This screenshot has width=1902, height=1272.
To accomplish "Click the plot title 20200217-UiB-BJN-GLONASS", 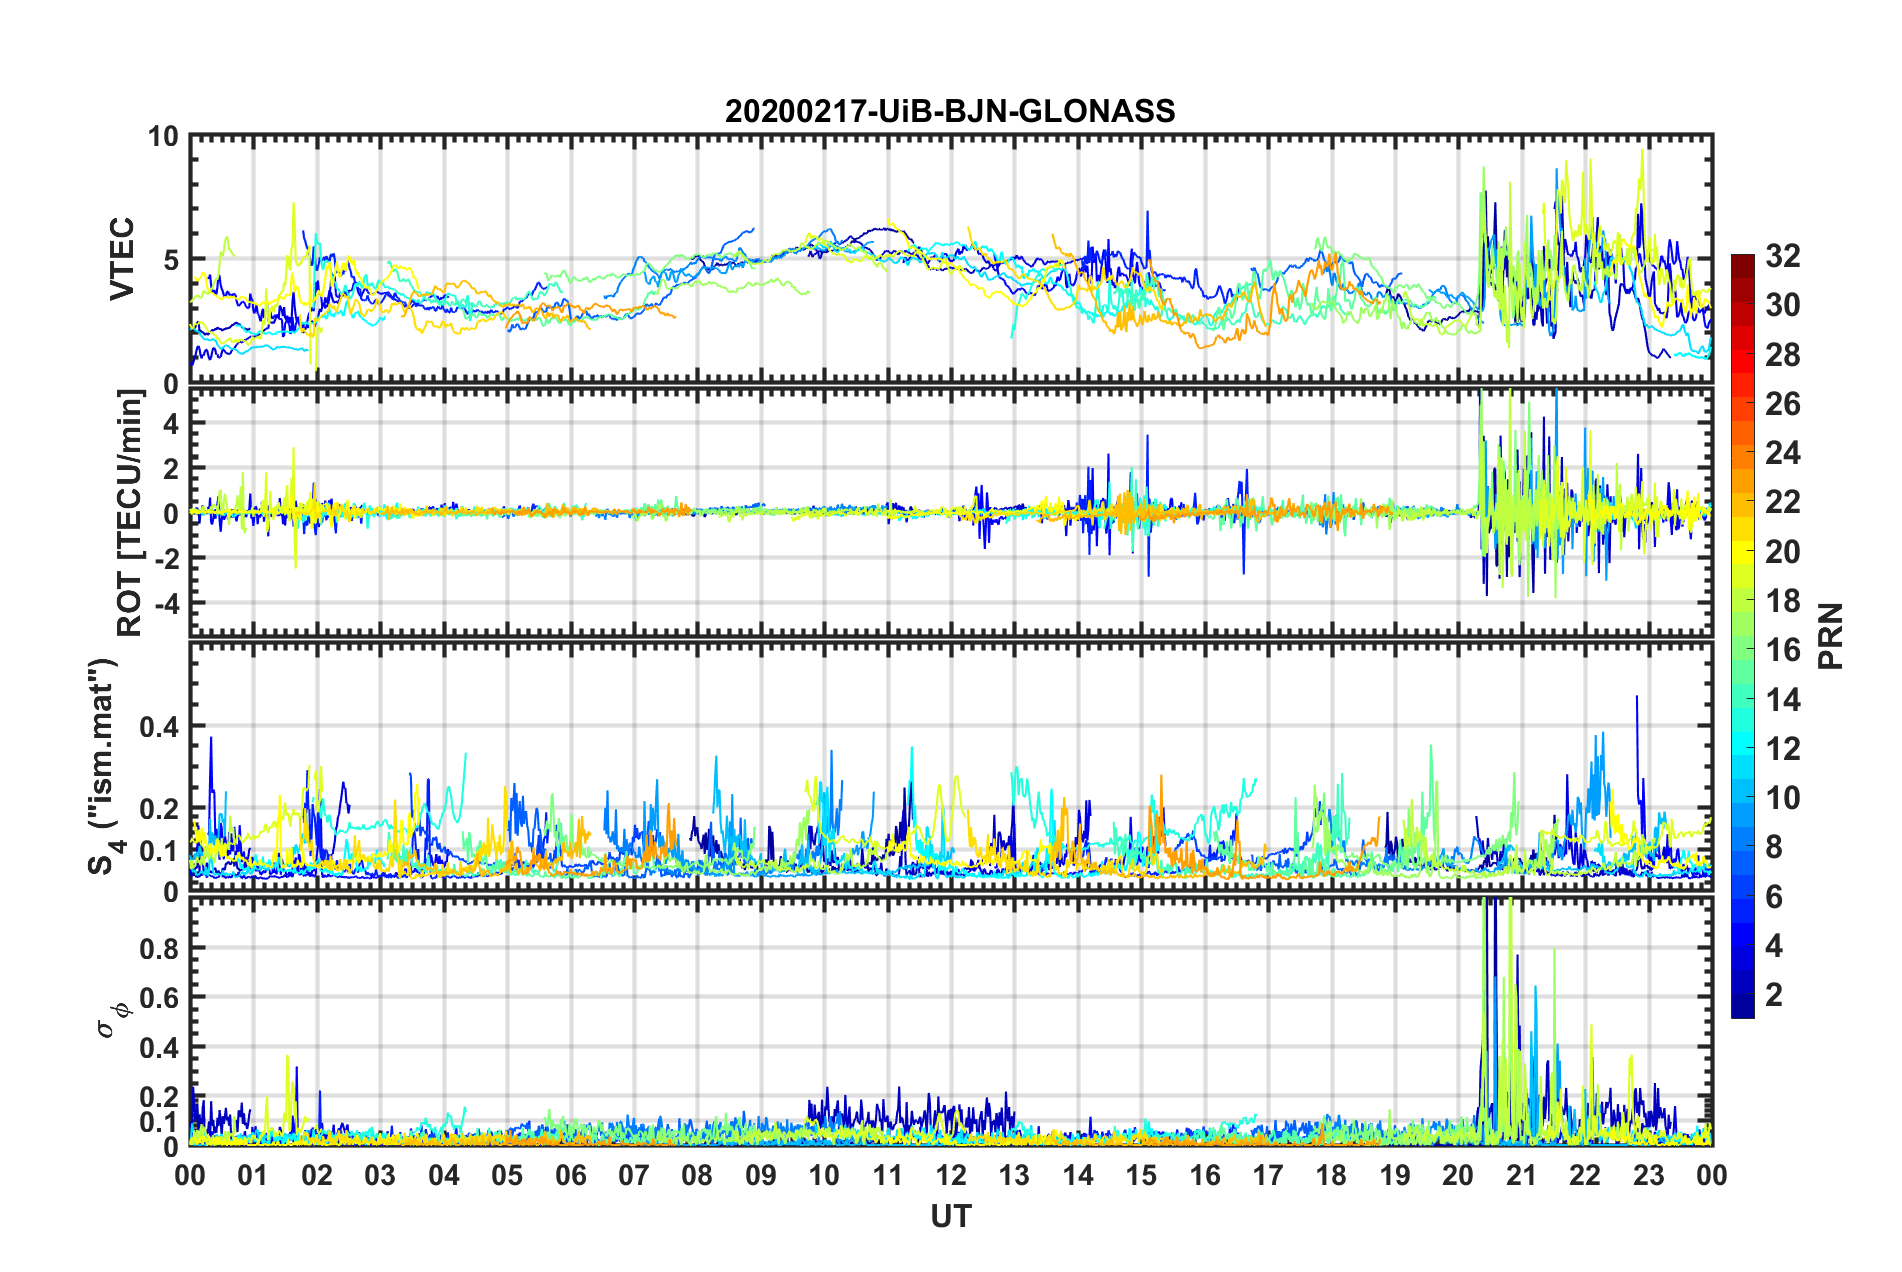I will [x=950, y=111].
